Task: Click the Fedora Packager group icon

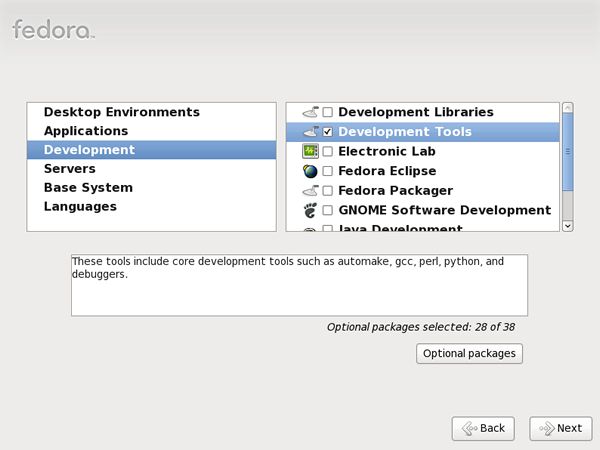Action: click(x=310, y=191)
